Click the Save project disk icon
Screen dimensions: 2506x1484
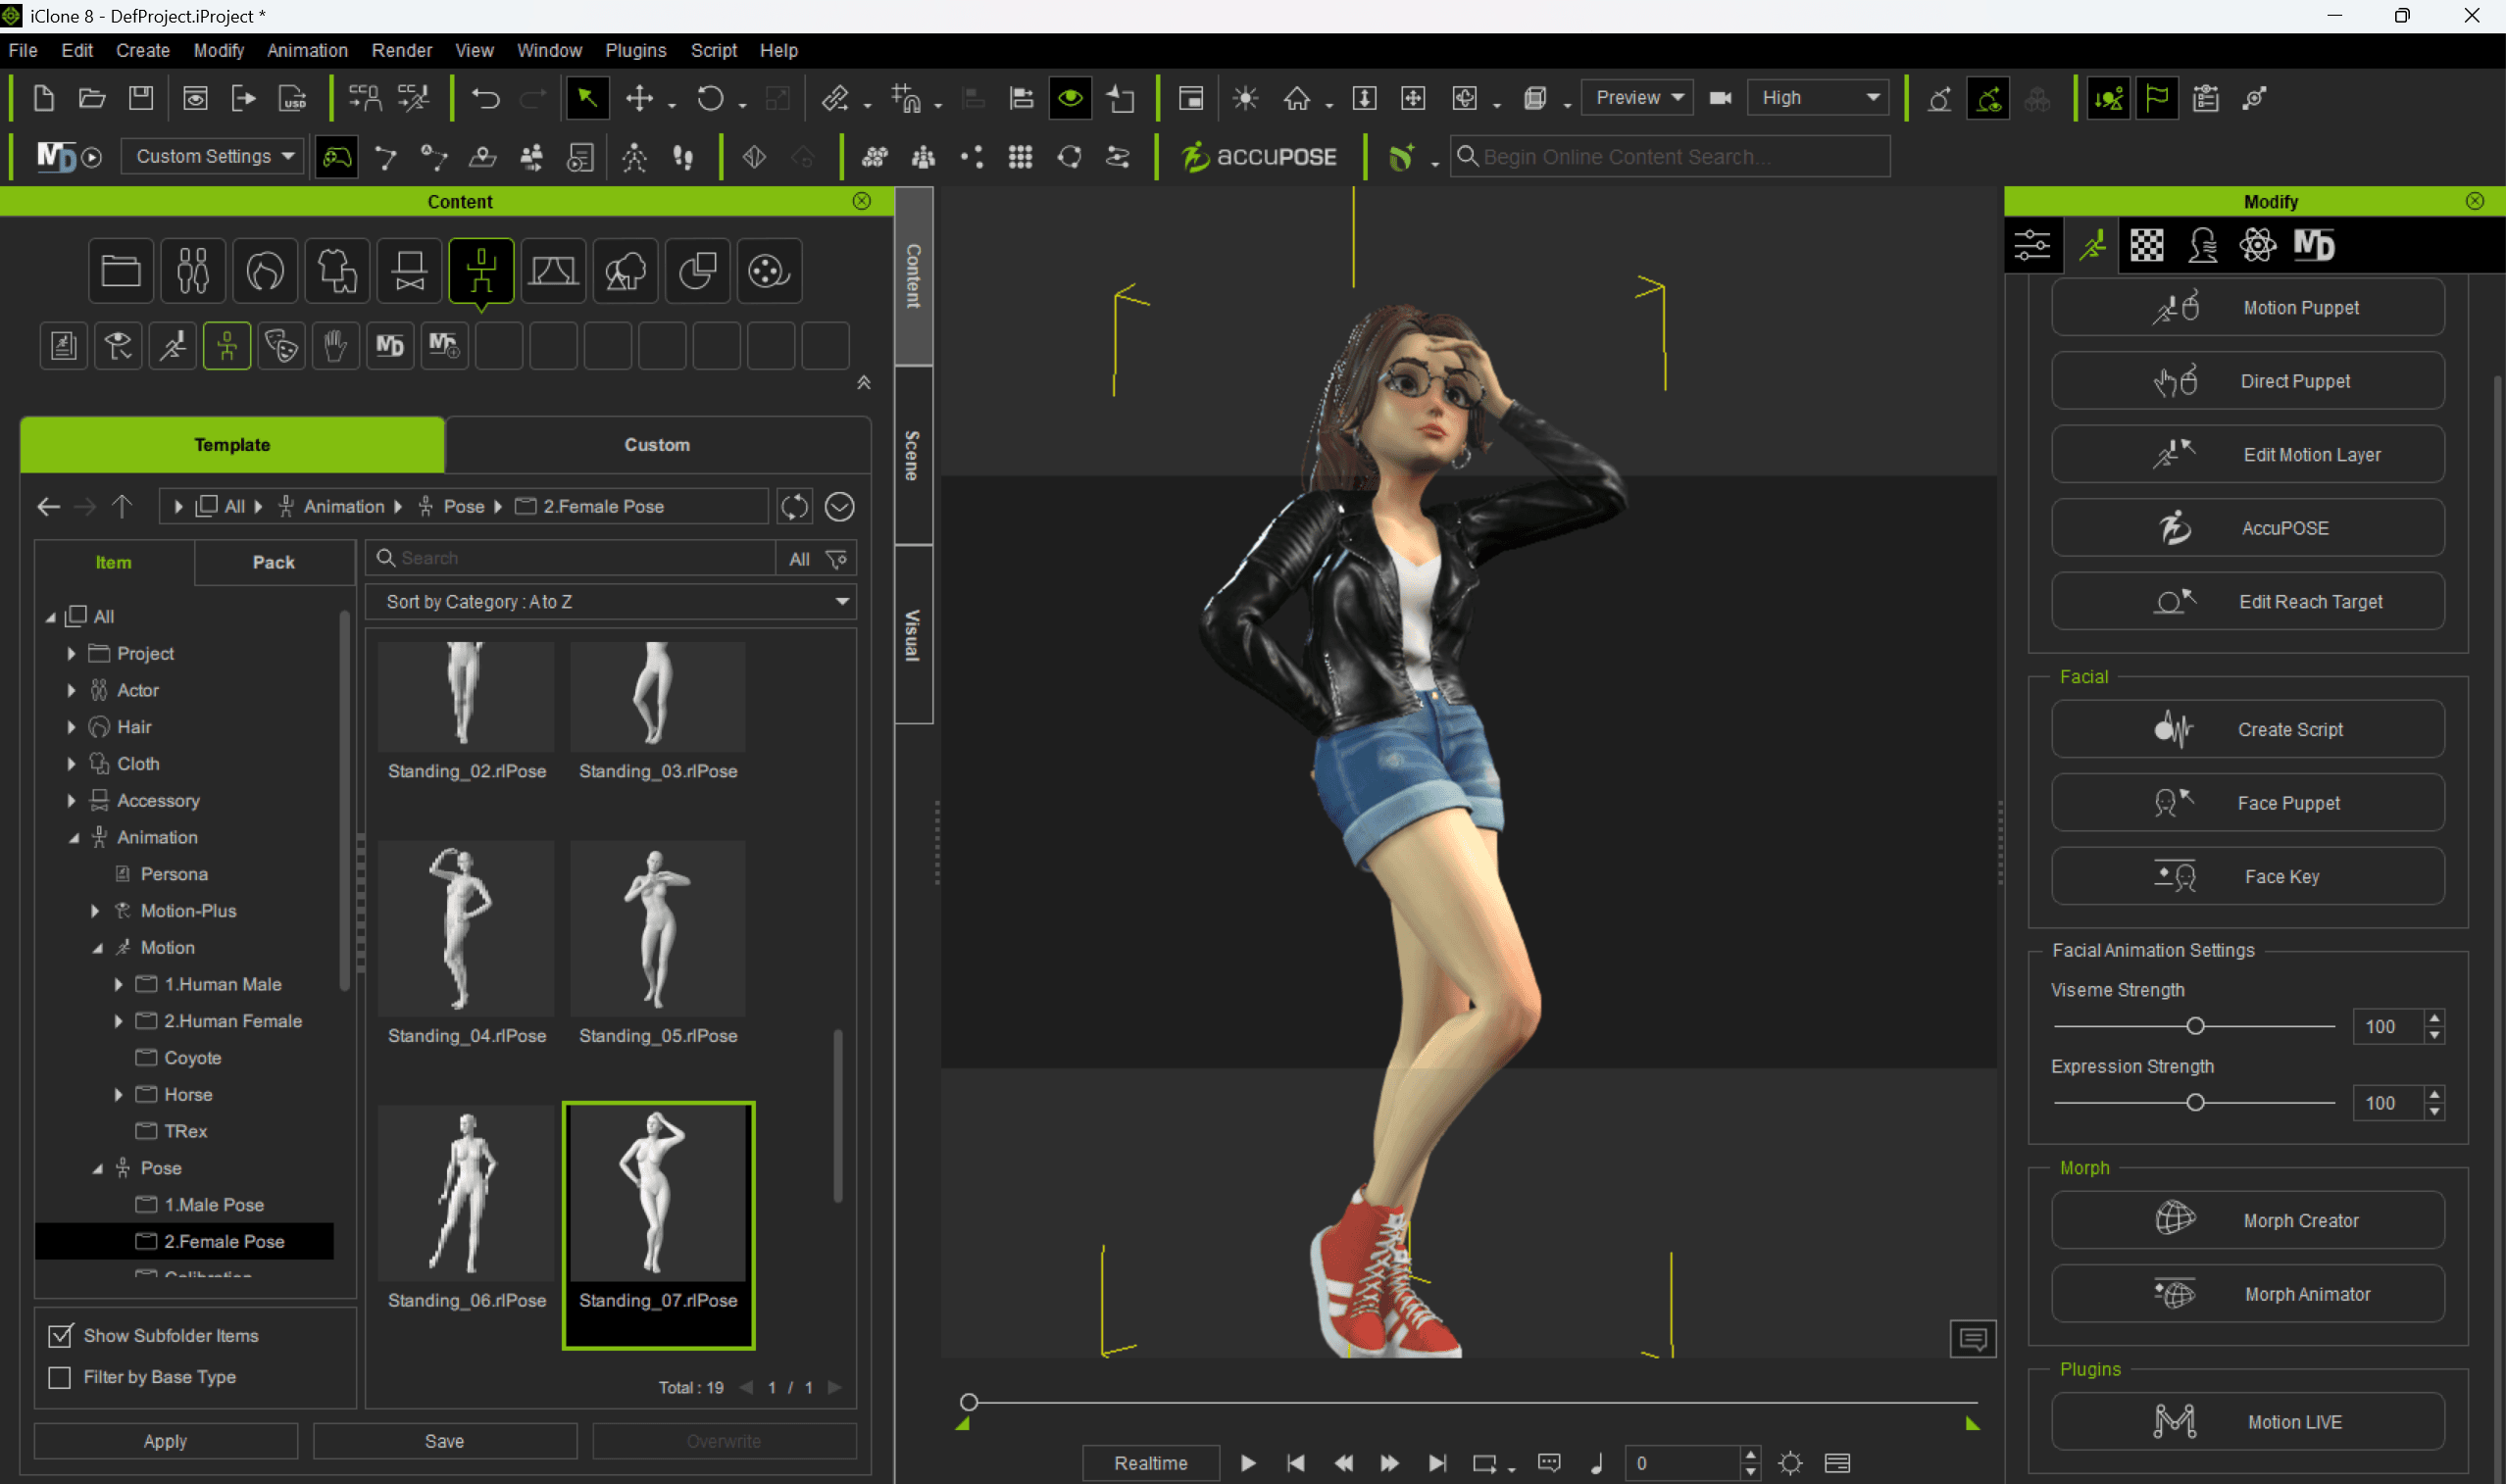click(x=141, y=98)
